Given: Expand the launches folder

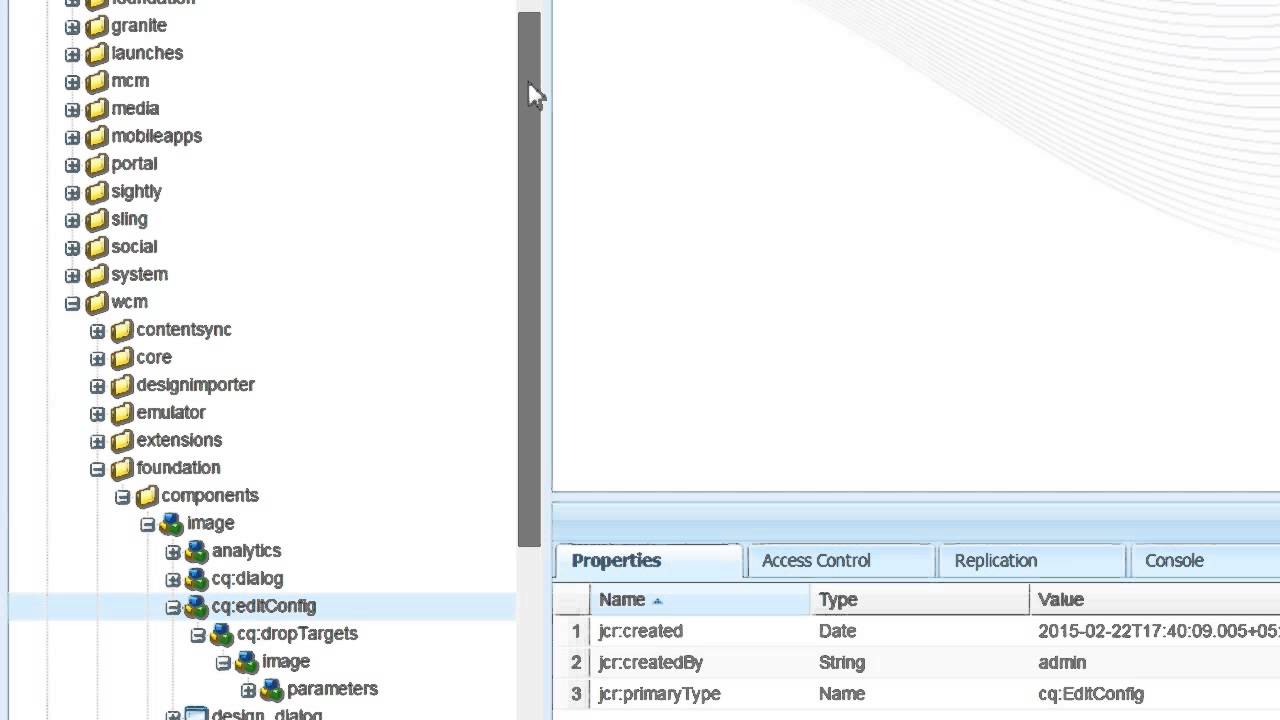Looking at the screenshot, I should pos(72,54).
